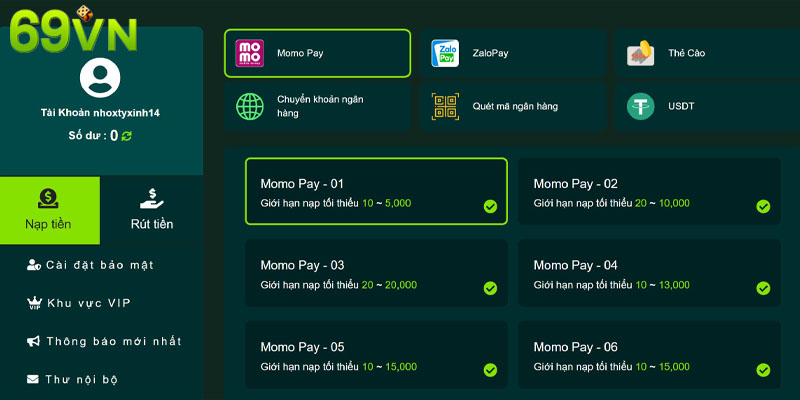Open Thông báo mới nhất
This screenshot has width=800, height=400.
[104, 341]
